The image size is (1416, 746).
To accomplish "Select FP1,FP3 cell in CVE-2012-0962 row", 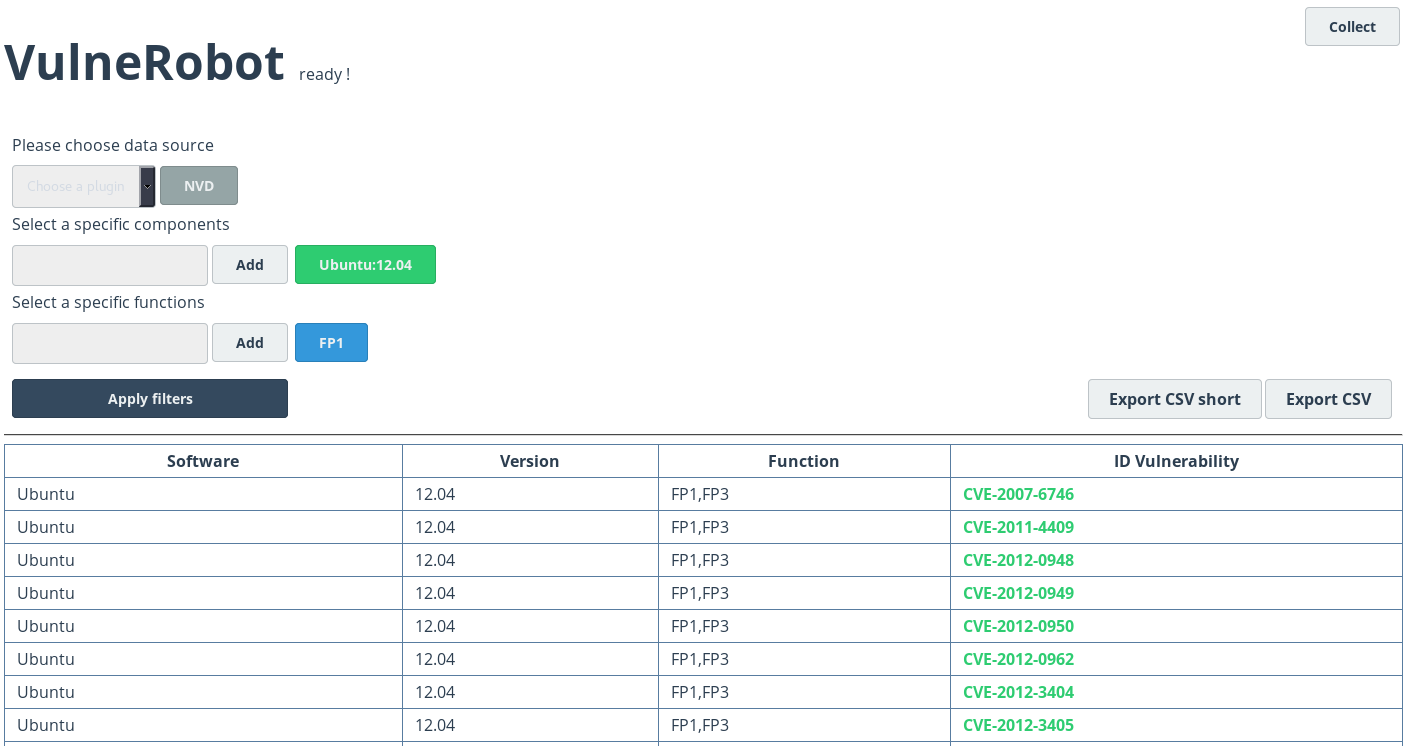I will pyautogui.click(x=804, y=659).
